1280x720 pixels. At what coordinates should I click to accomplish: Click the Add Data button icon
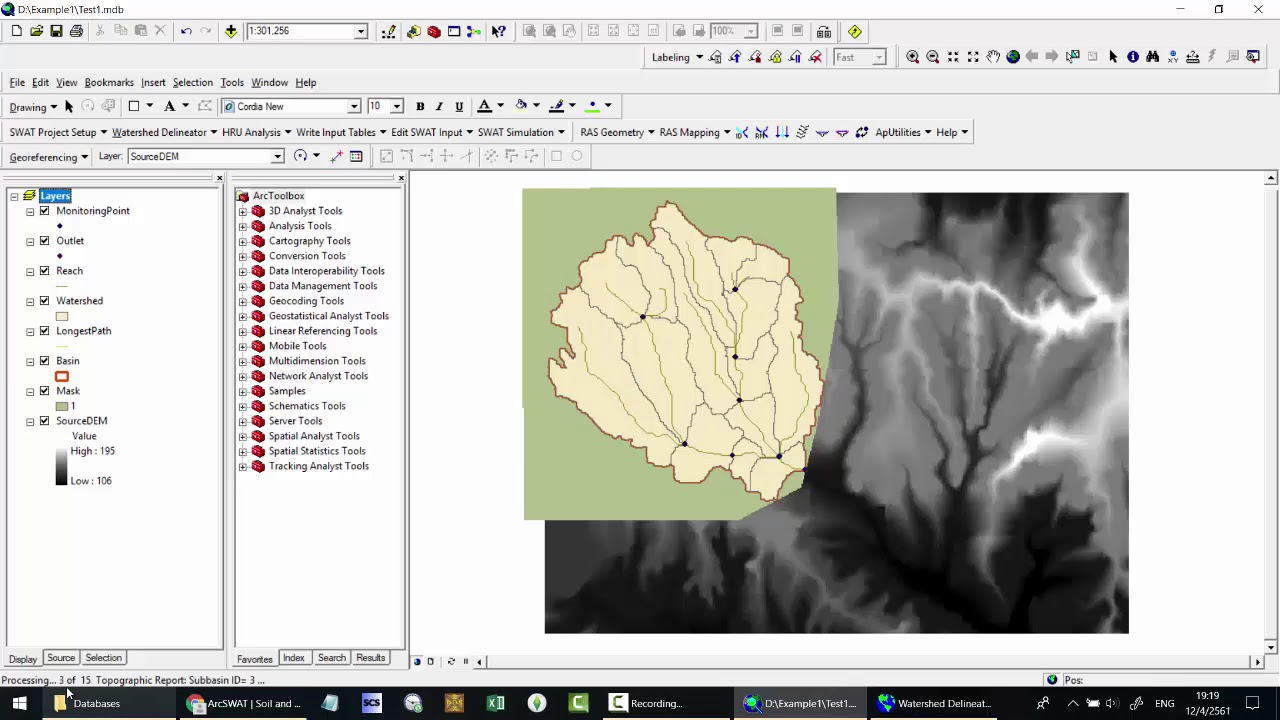point(231,31)
